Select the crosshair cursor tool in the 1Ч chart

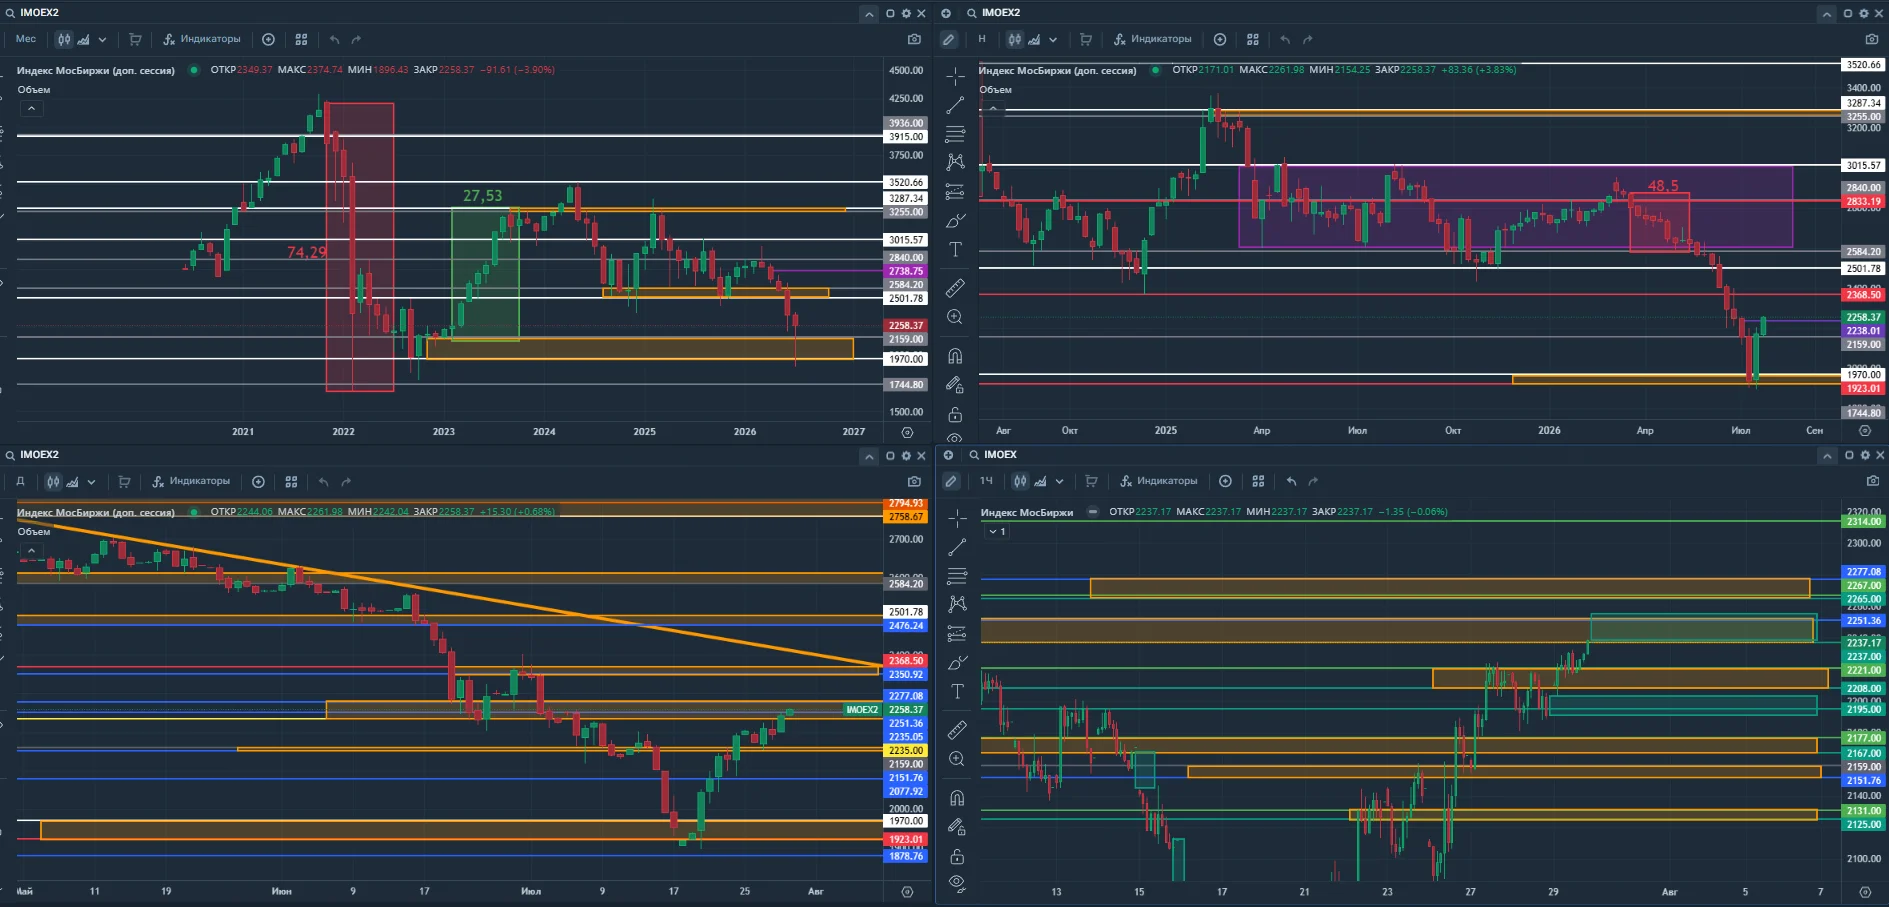(x=957, y=518)
